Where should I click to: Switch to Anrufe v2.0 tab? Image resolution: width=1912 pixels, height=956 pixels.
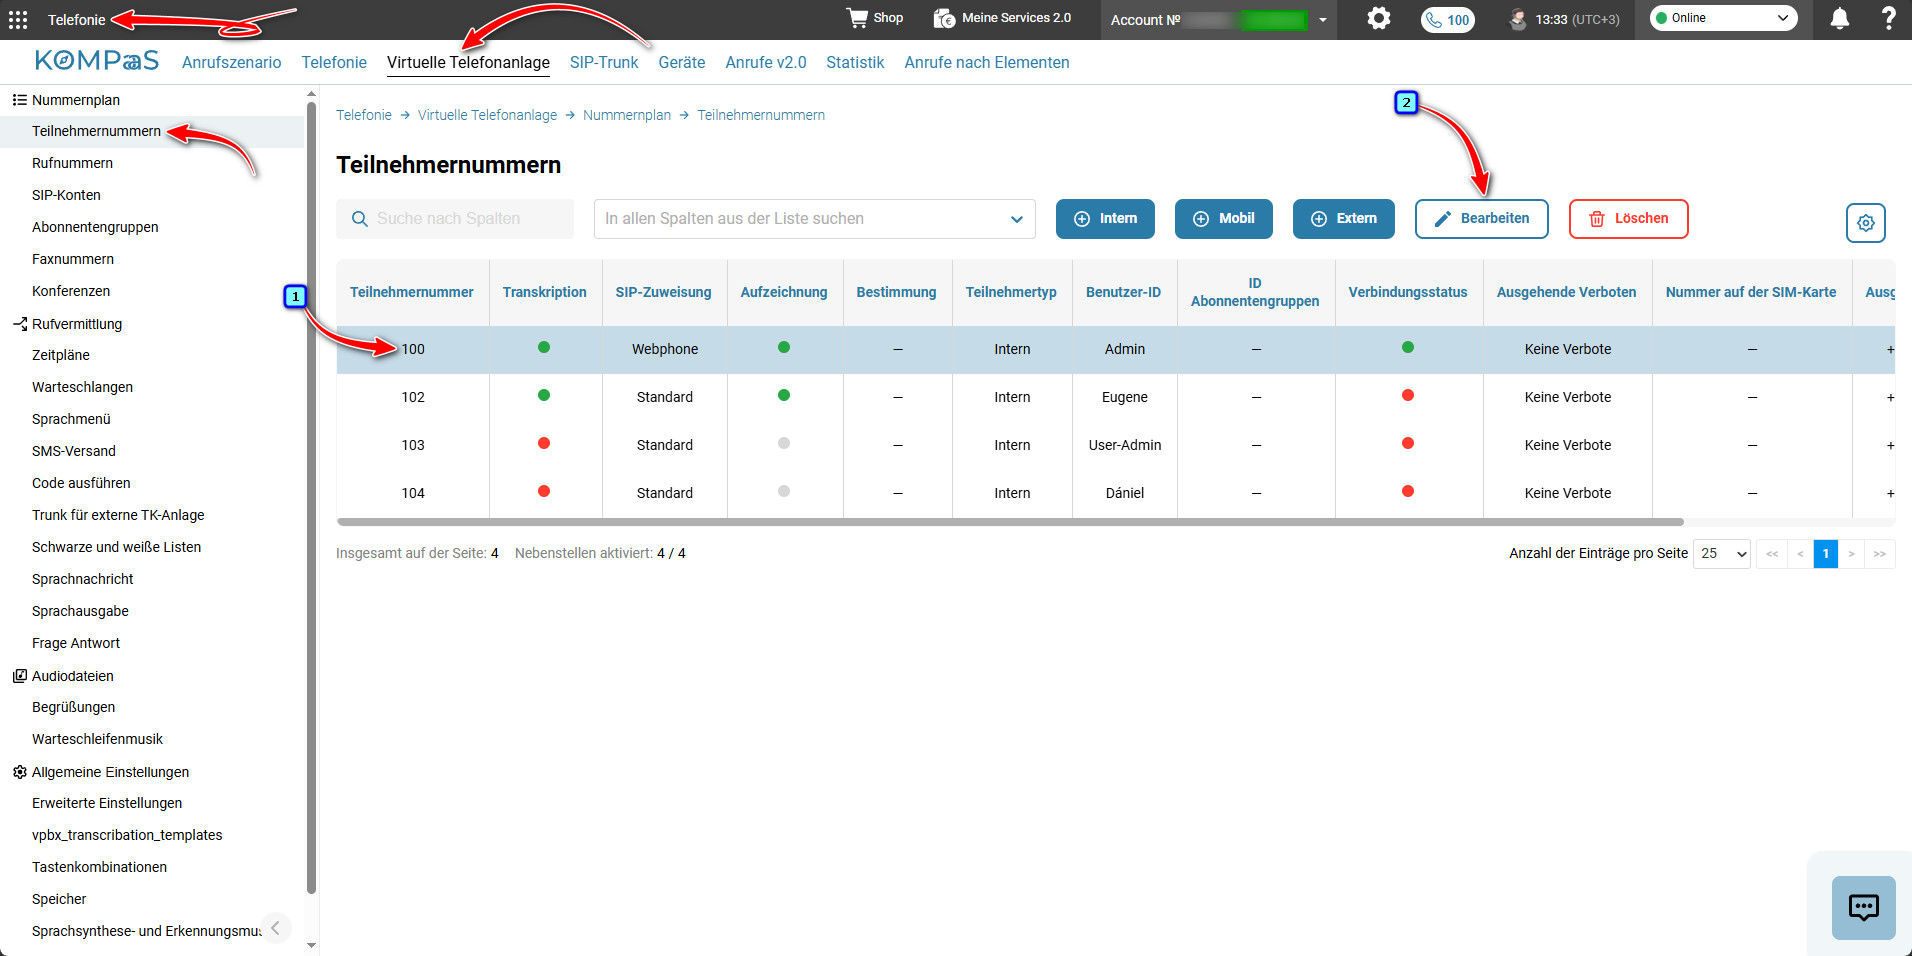(766, 62)
